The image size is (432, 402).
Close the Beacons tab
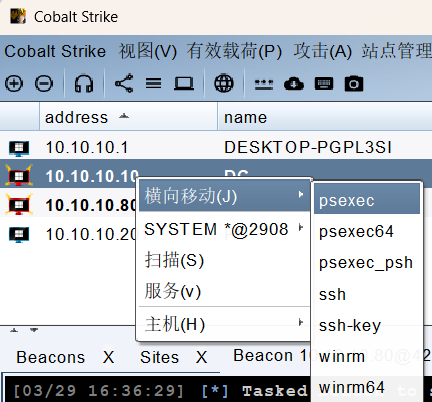[108, 357]
